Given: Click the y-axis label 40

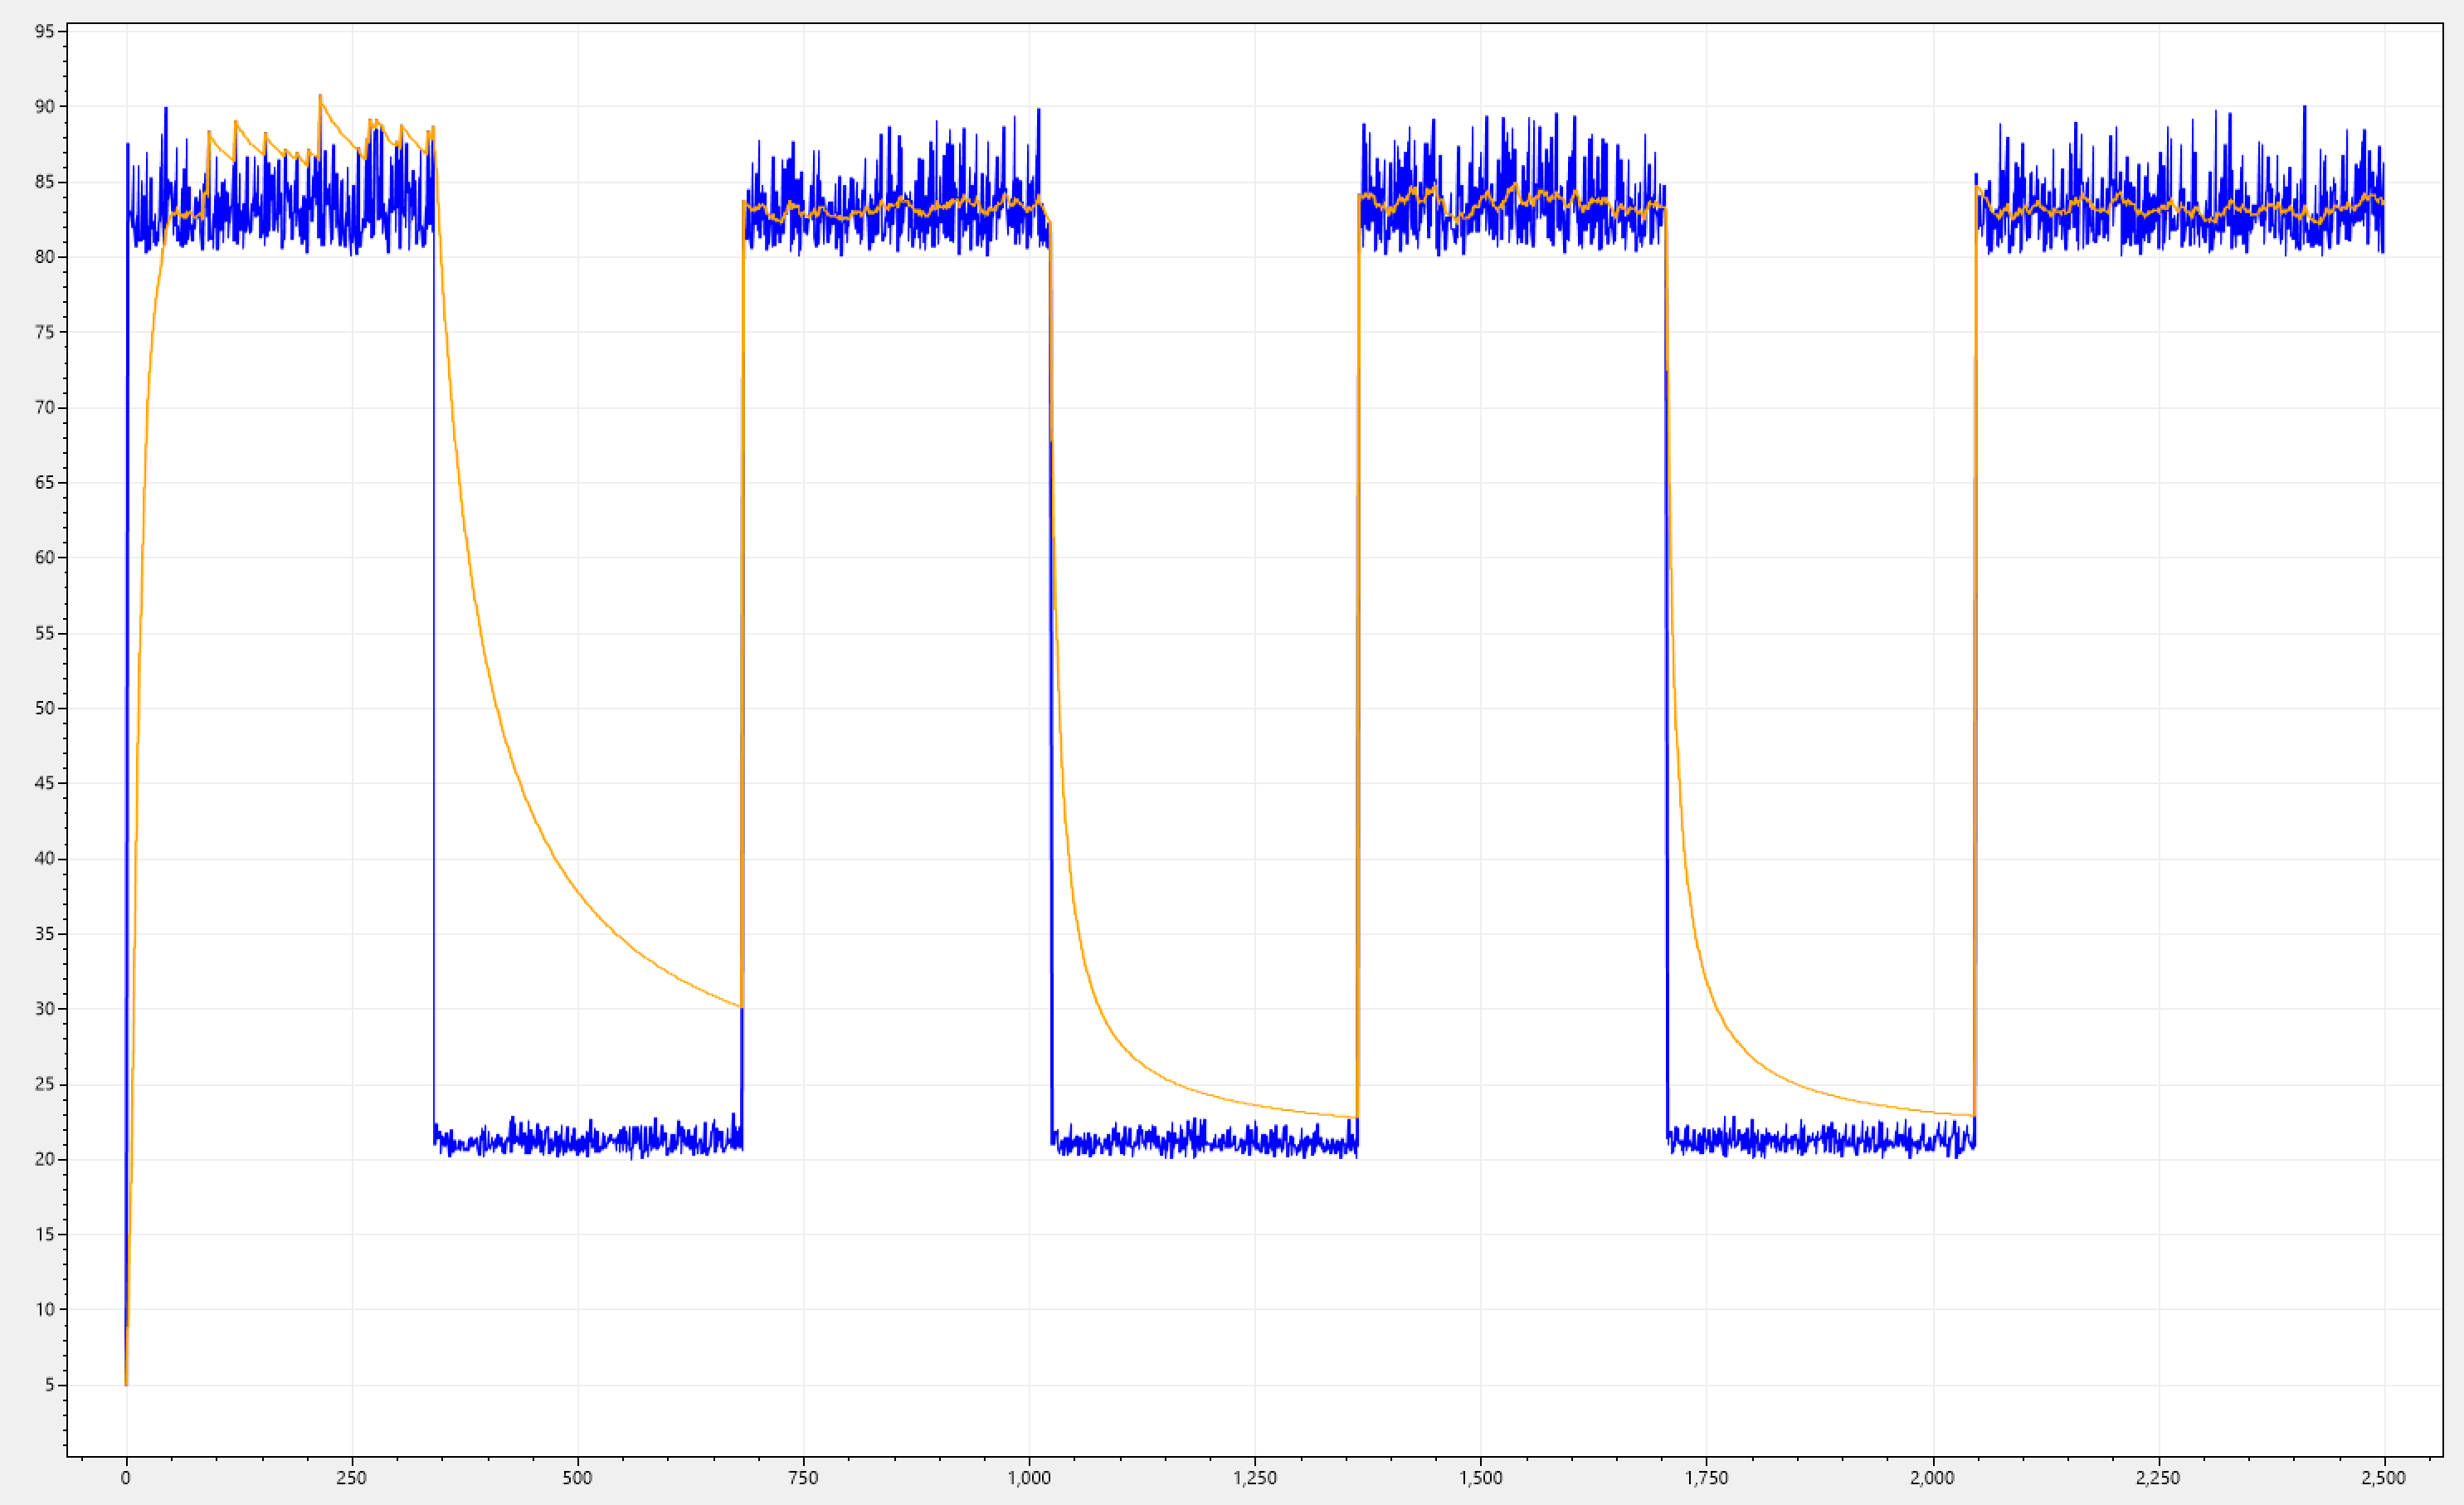Looking at the screenshot, I should tap(45, 859).
